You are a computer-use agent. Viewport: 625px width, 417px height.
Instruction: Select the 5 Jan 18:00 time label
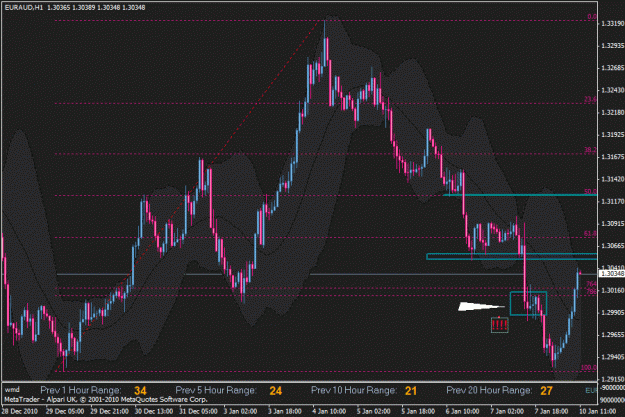click(x=418, y=411)
